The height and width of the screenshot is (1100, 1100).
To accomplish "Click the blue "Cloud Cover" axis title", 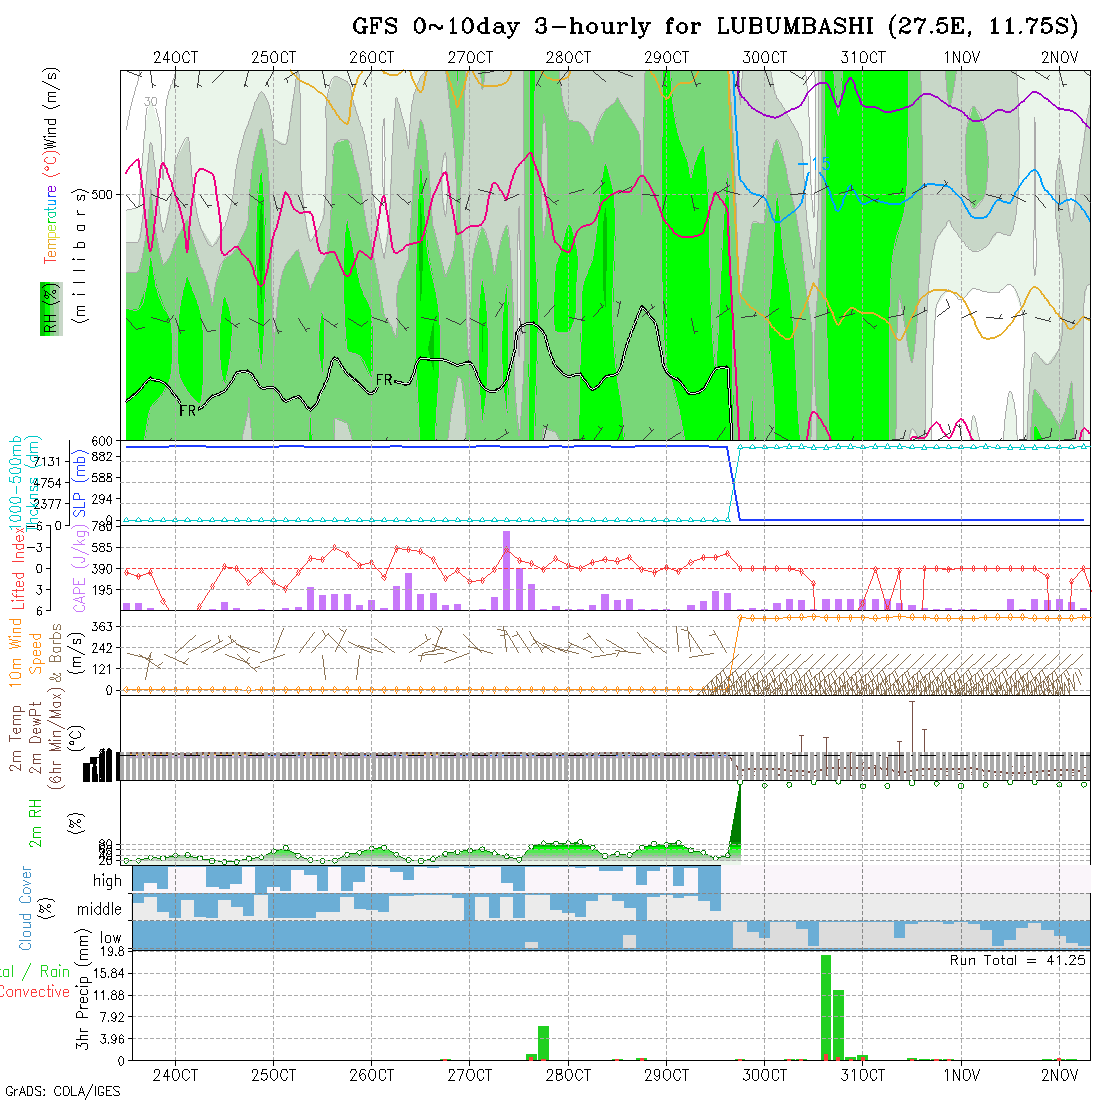I will point(26,908).
